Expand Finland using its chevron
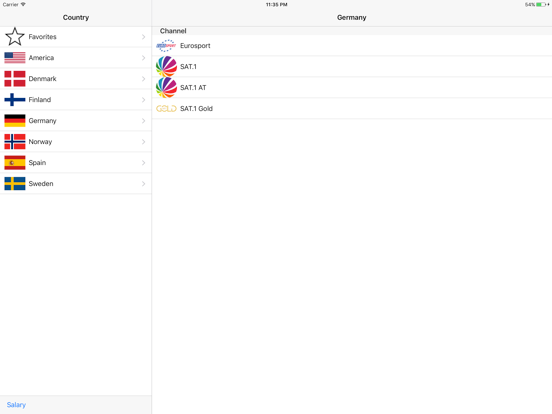The height and width of the screenshot is (414, 552). 144,100
